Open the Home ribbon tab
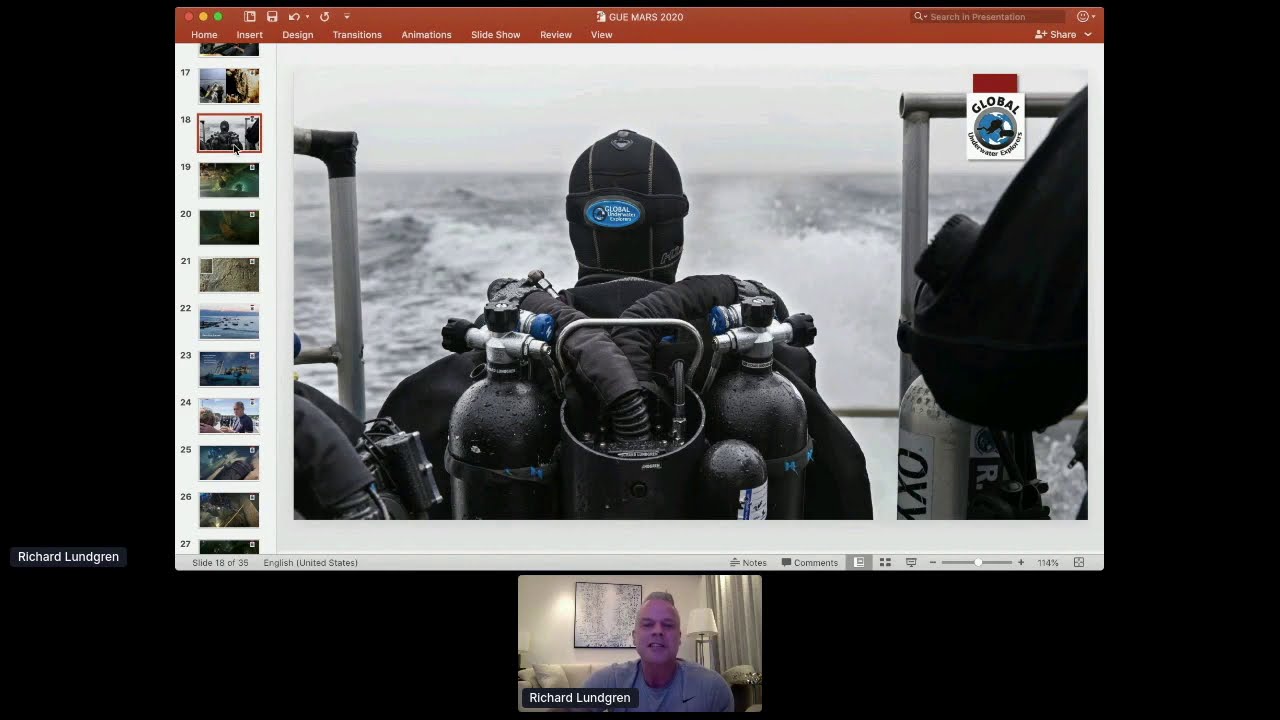The width and height of the screenshot is (1280, 720). click(204, 35)
